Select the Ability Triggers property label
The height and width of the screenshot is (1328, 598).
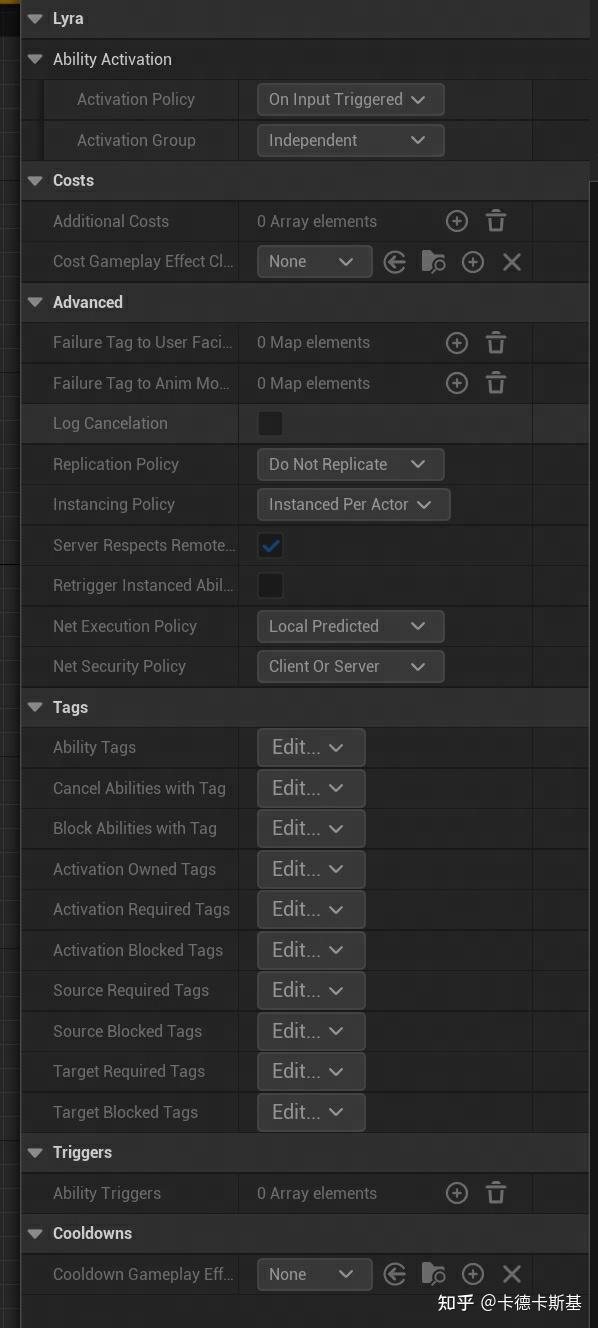pos(107,1193)
